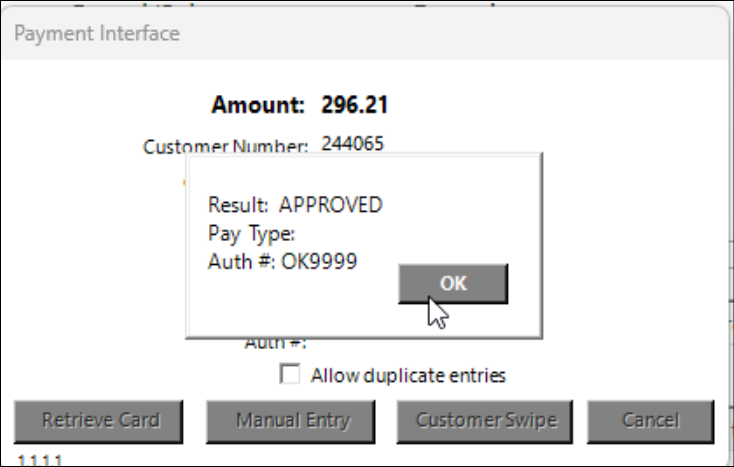The image size is (734, 467).
Task: Click the Customer Number label
Action: tap(225, 147)
